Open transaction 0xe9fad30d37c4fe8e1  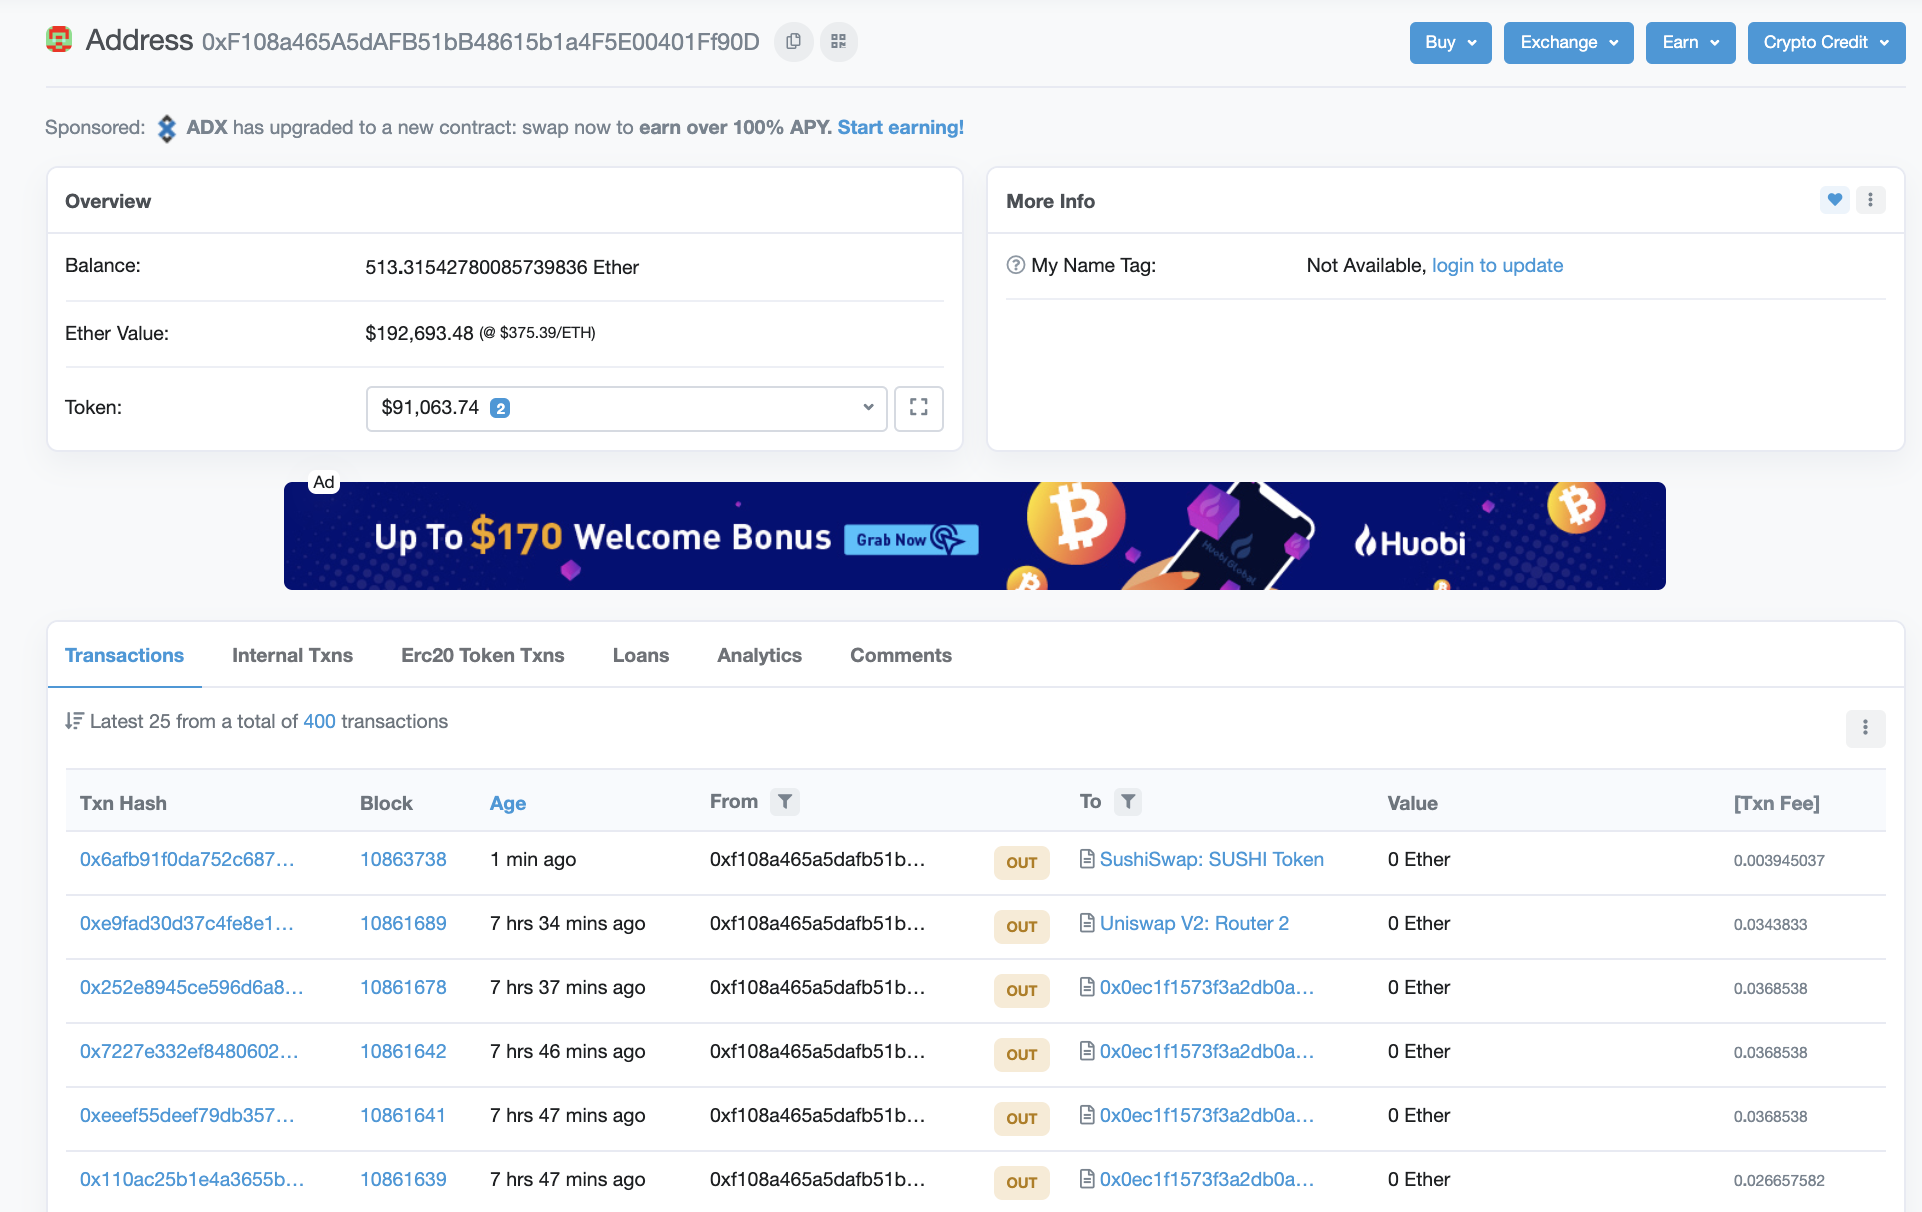(187, 923)
